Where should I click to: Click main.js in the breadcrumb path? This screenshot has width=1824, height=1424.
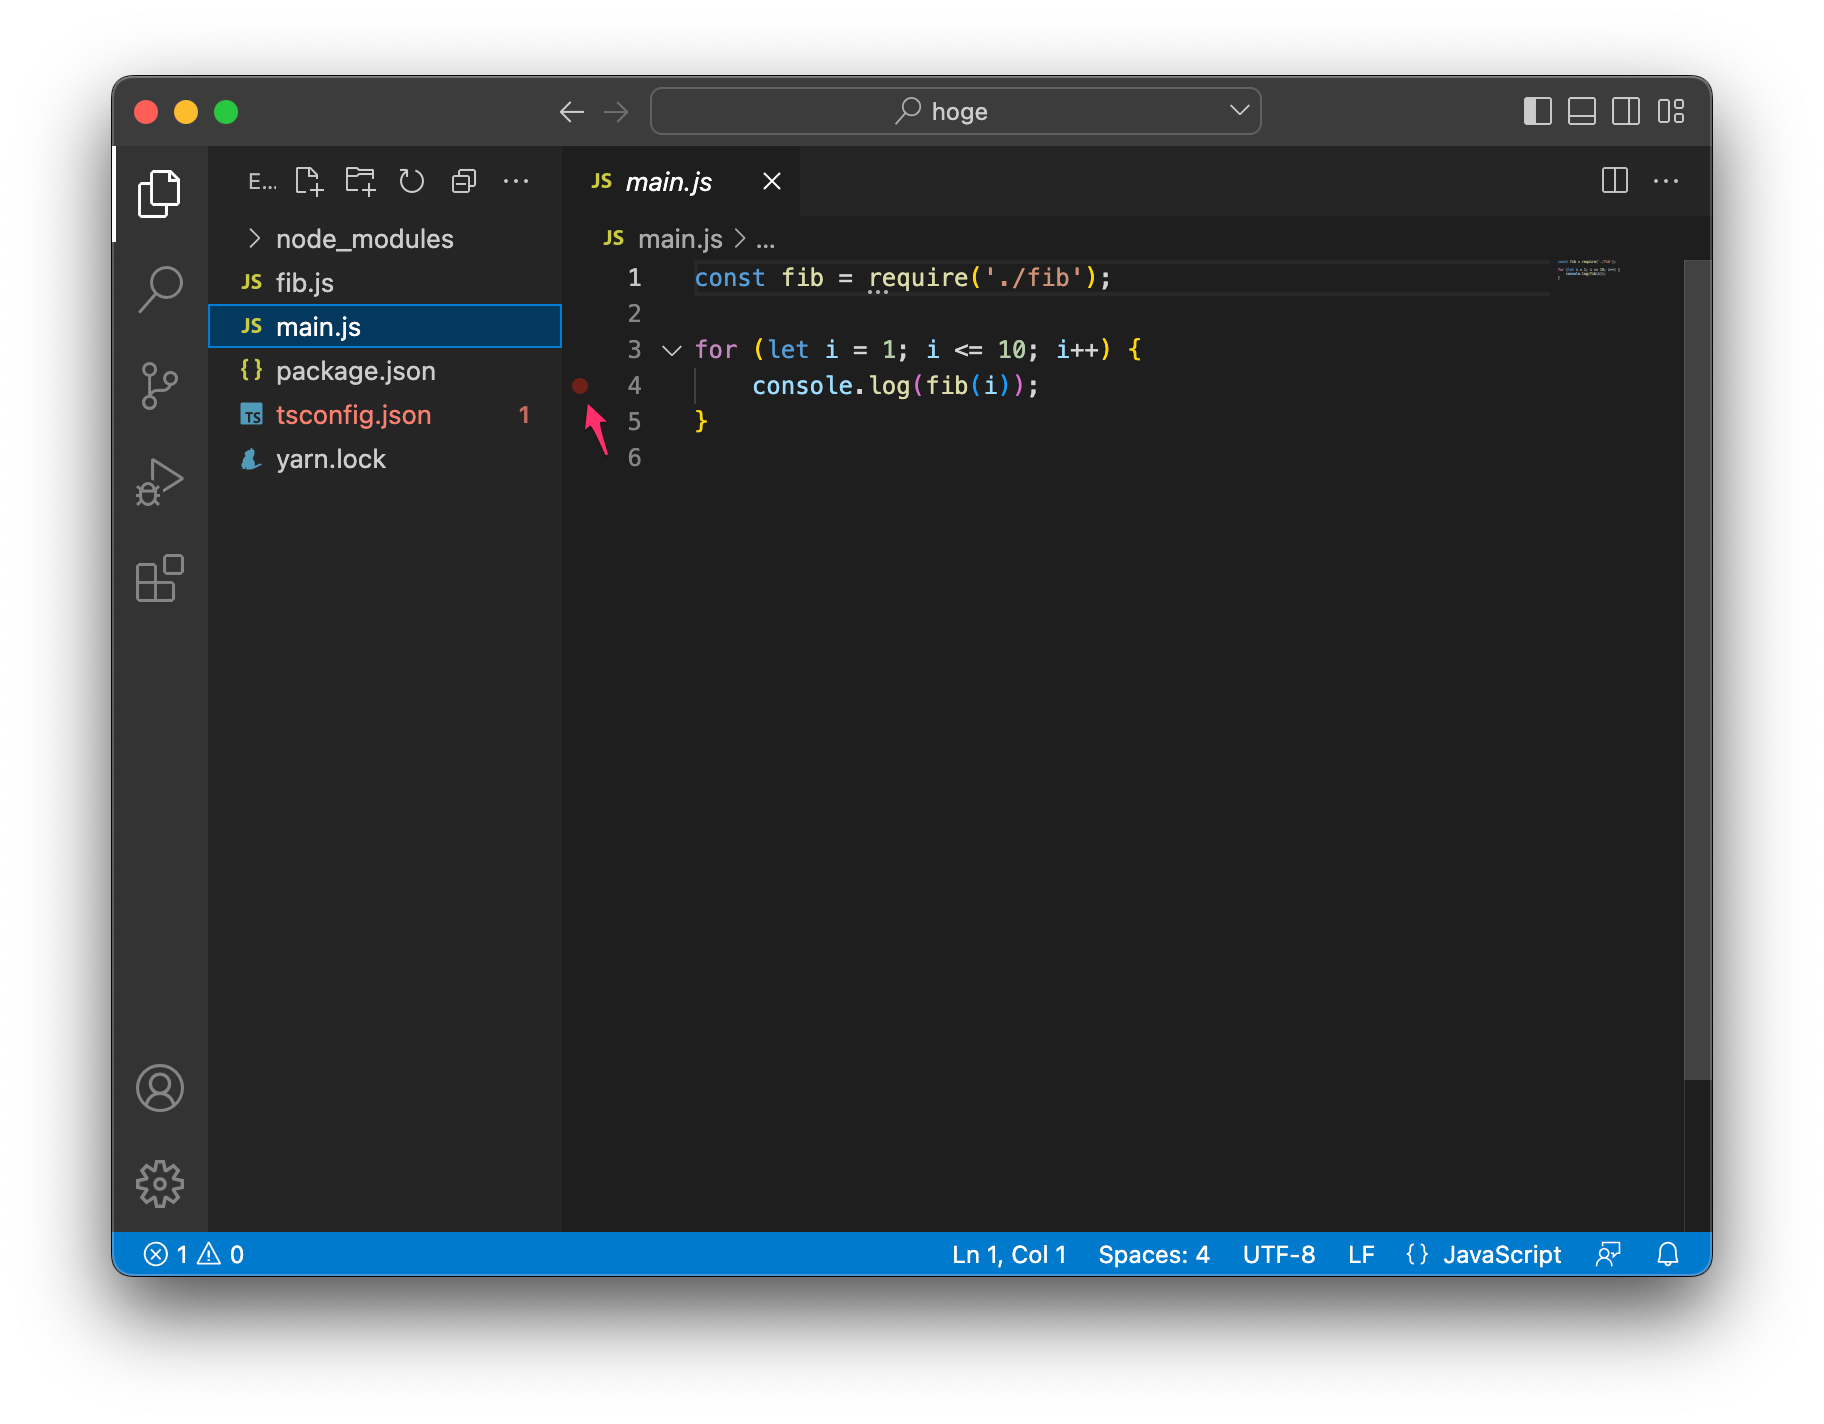[x=680, y=239]
